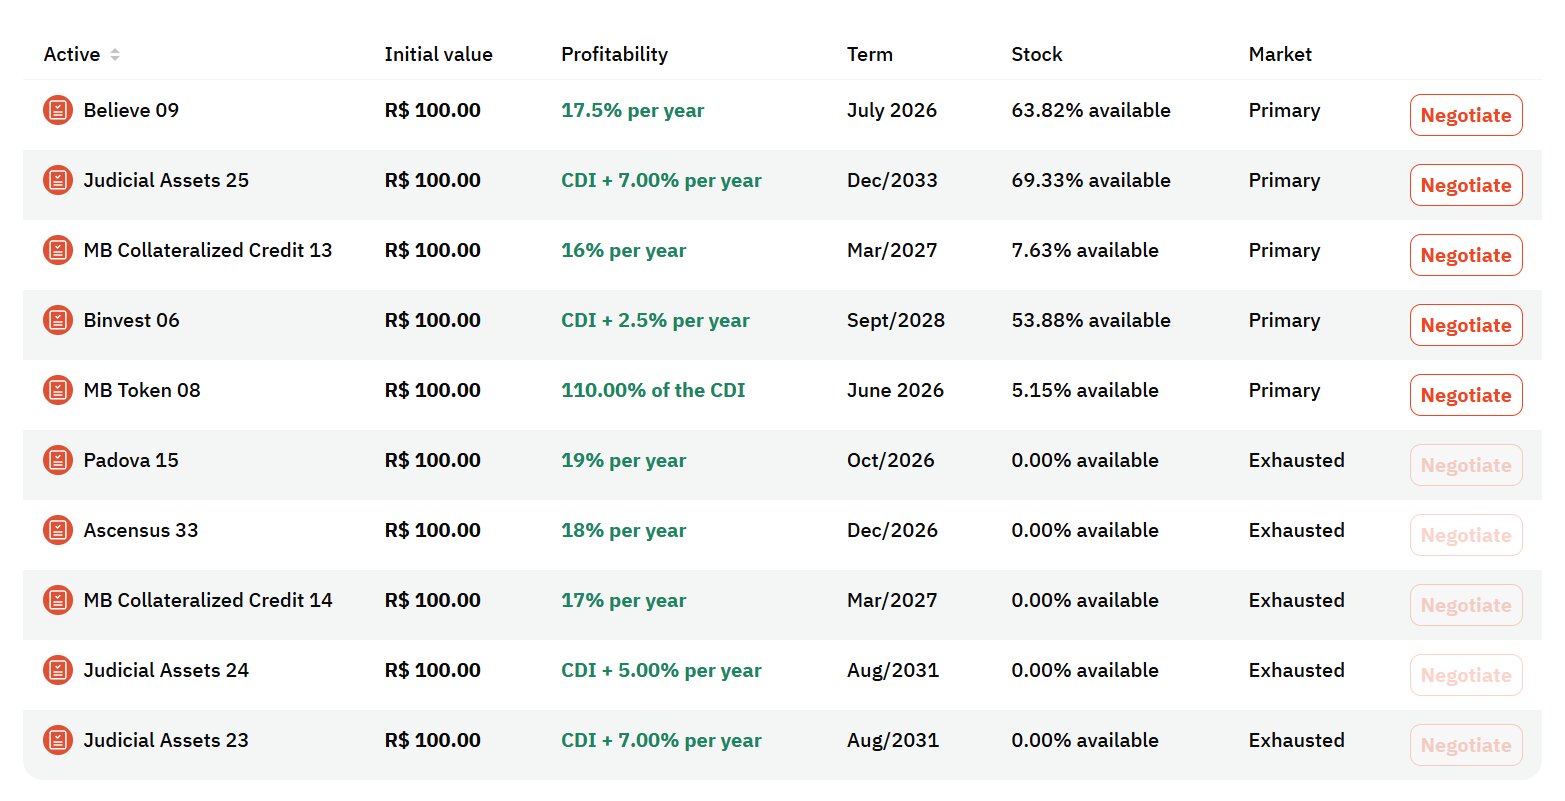Click the Judicial Assets 25 asset icon
This screenshot has width=1565, height=801.
coord(57,180)
